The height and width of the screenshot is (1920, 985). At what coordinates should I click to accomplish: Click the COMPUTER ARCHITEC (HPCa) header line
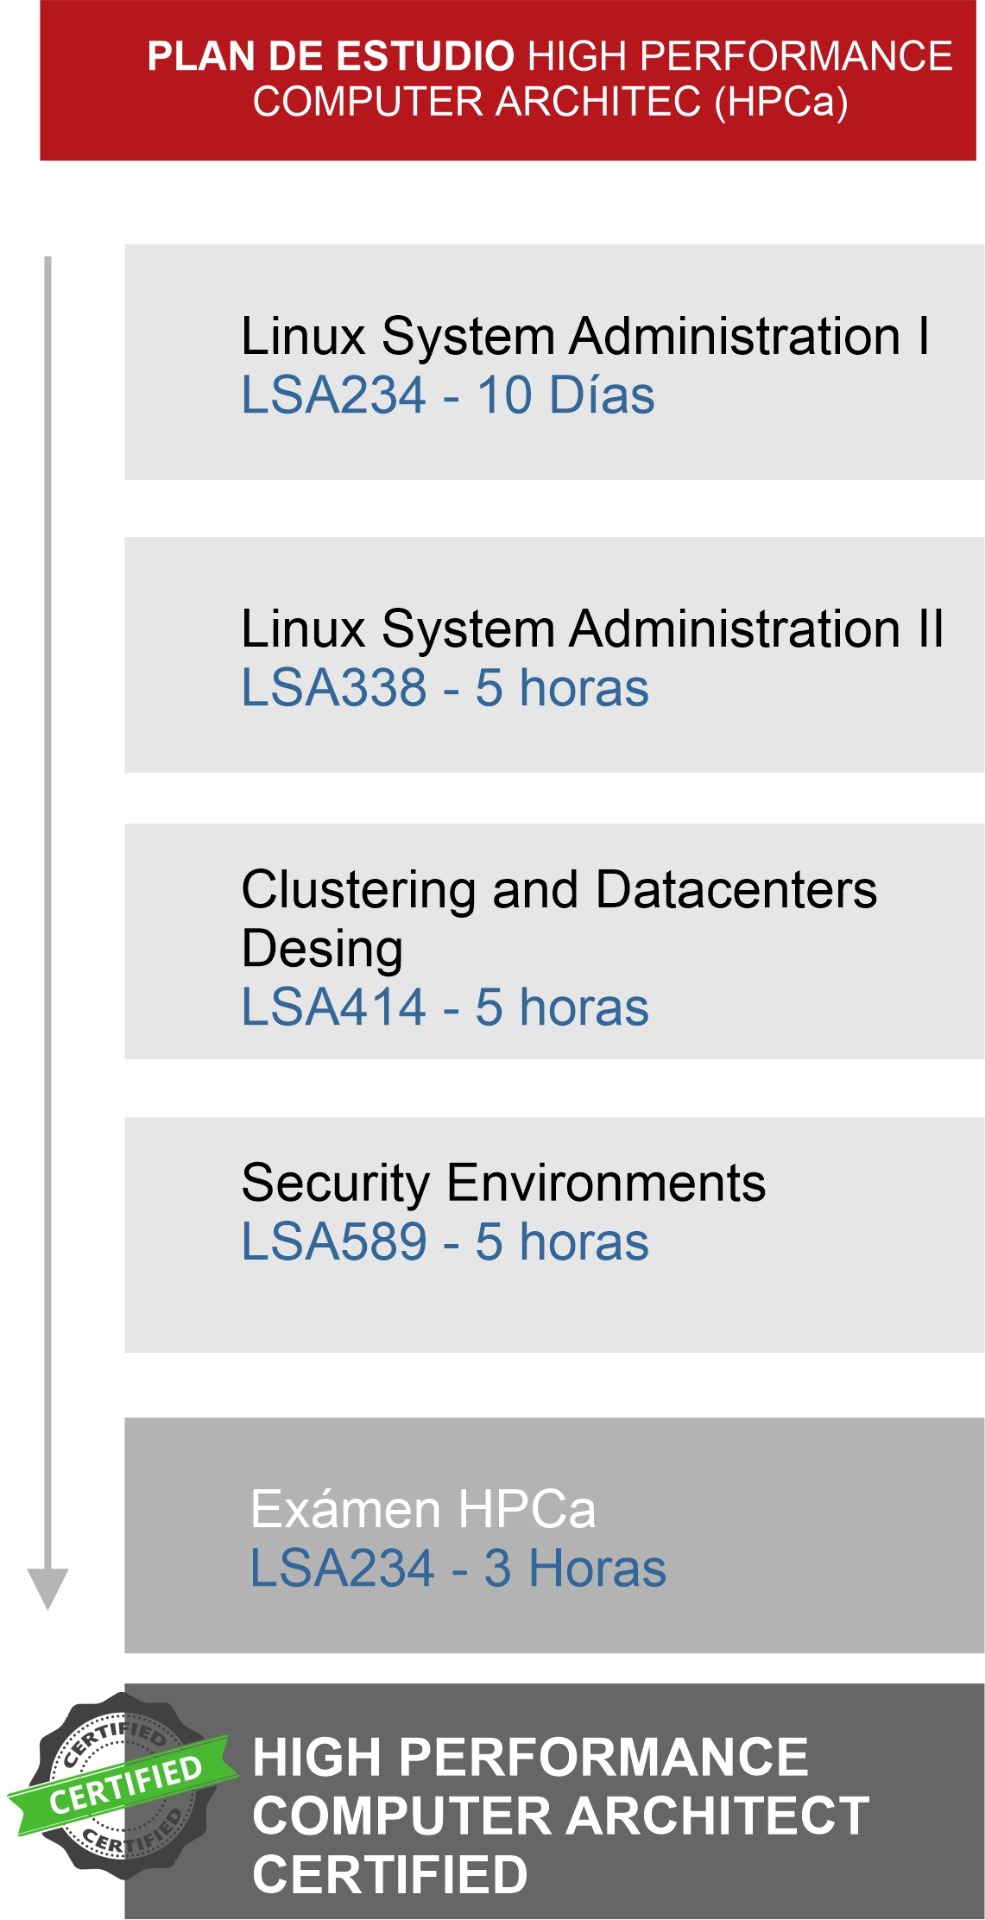click(x=550, y=102)
